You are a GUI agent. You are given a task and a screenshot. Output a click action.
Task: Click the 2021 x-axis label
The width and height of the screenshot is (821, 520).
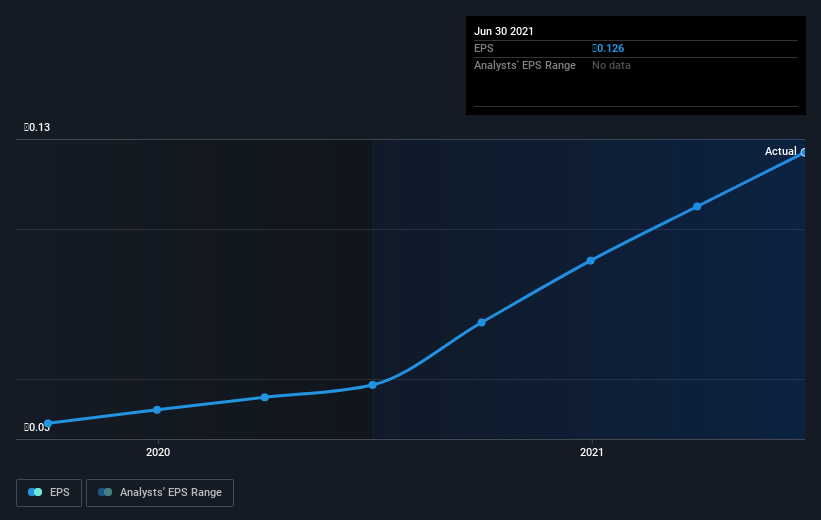(592, 452)
